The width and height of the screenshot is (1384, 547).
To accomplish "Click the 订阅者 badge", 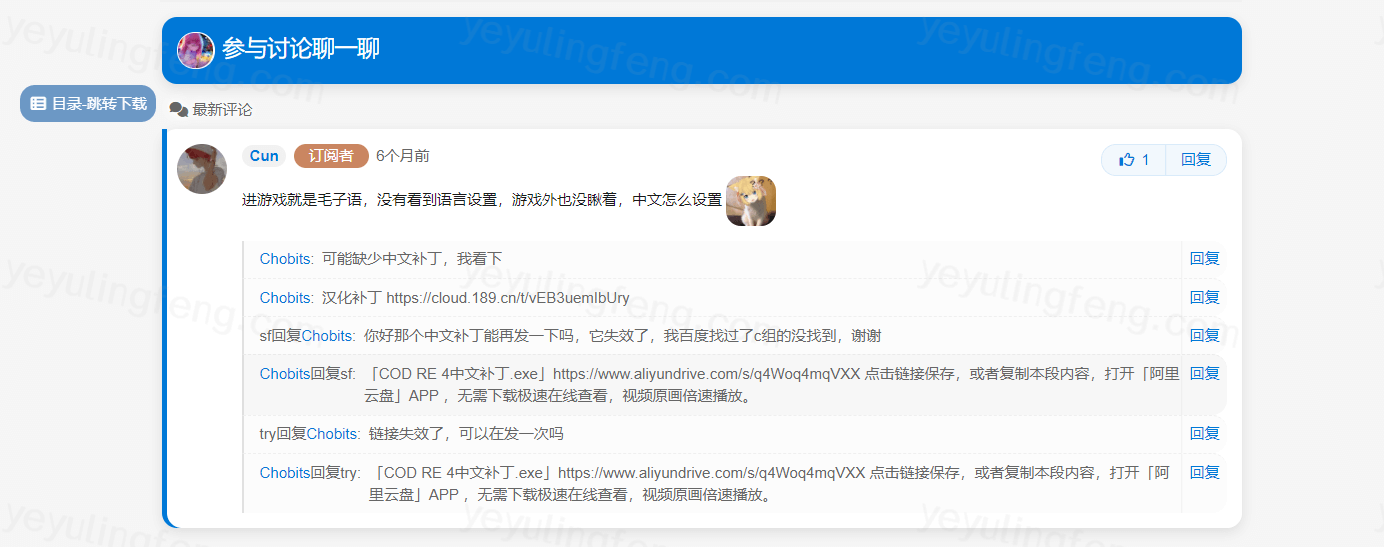I will click(x=331, y=156).
